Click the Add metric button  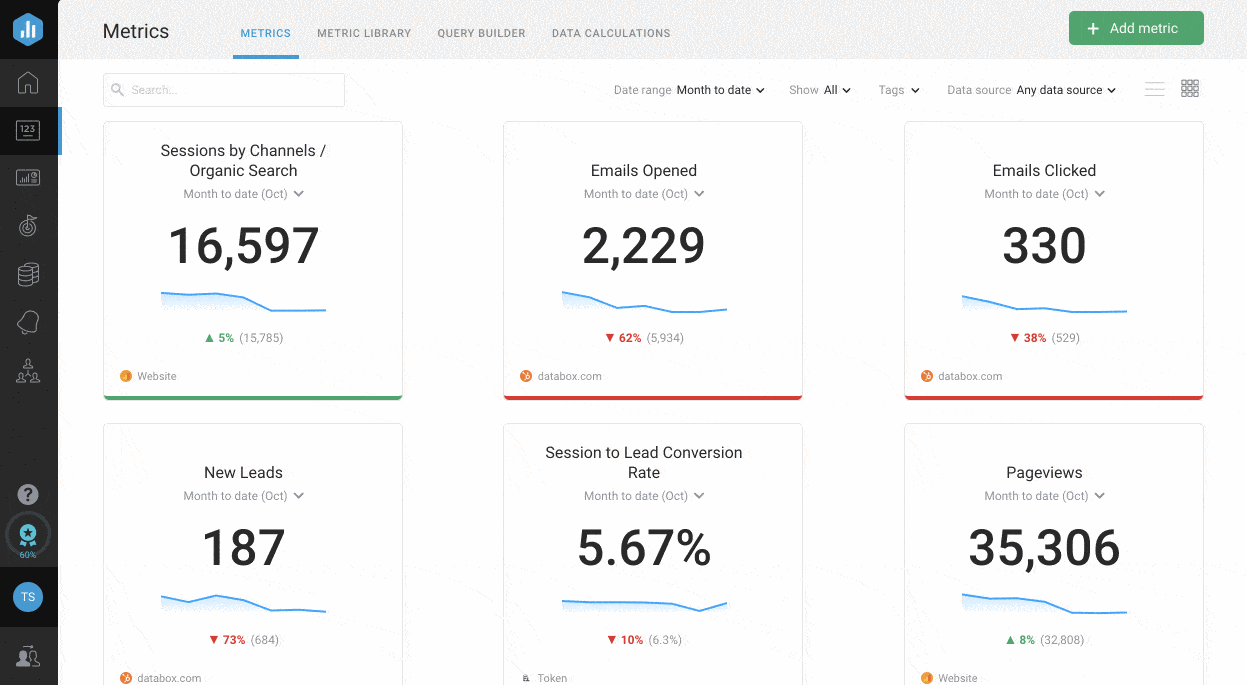1135,28
